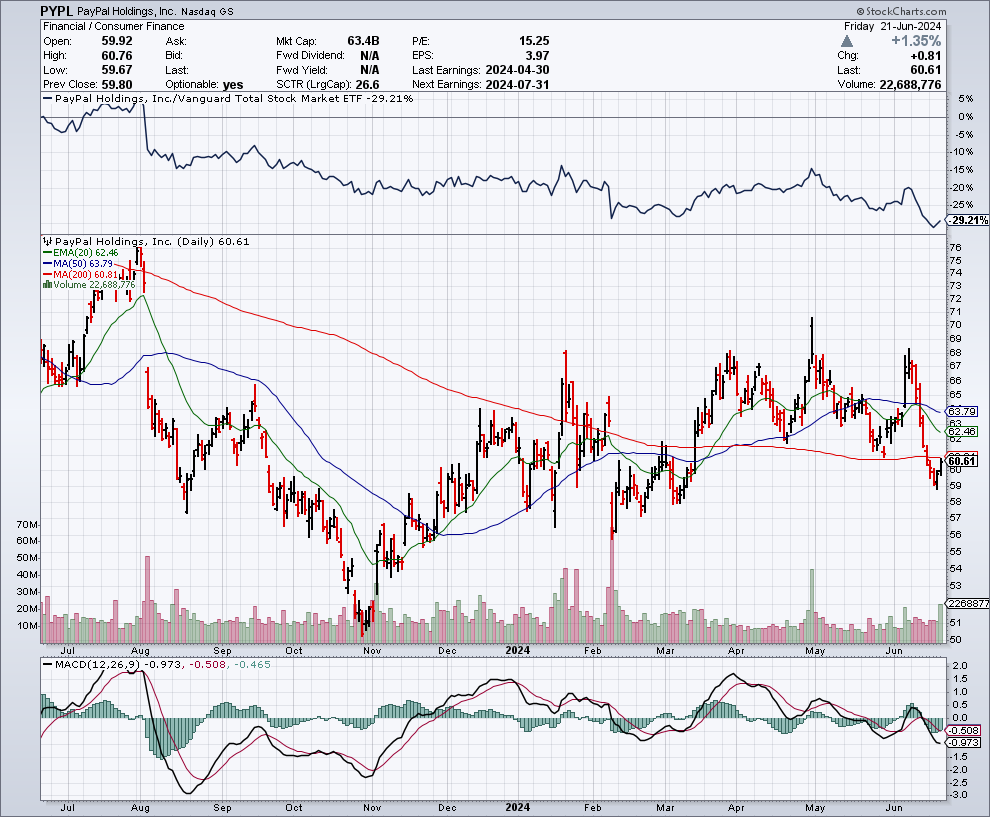Select the Prev Close value 59.80

pos(117,85)
